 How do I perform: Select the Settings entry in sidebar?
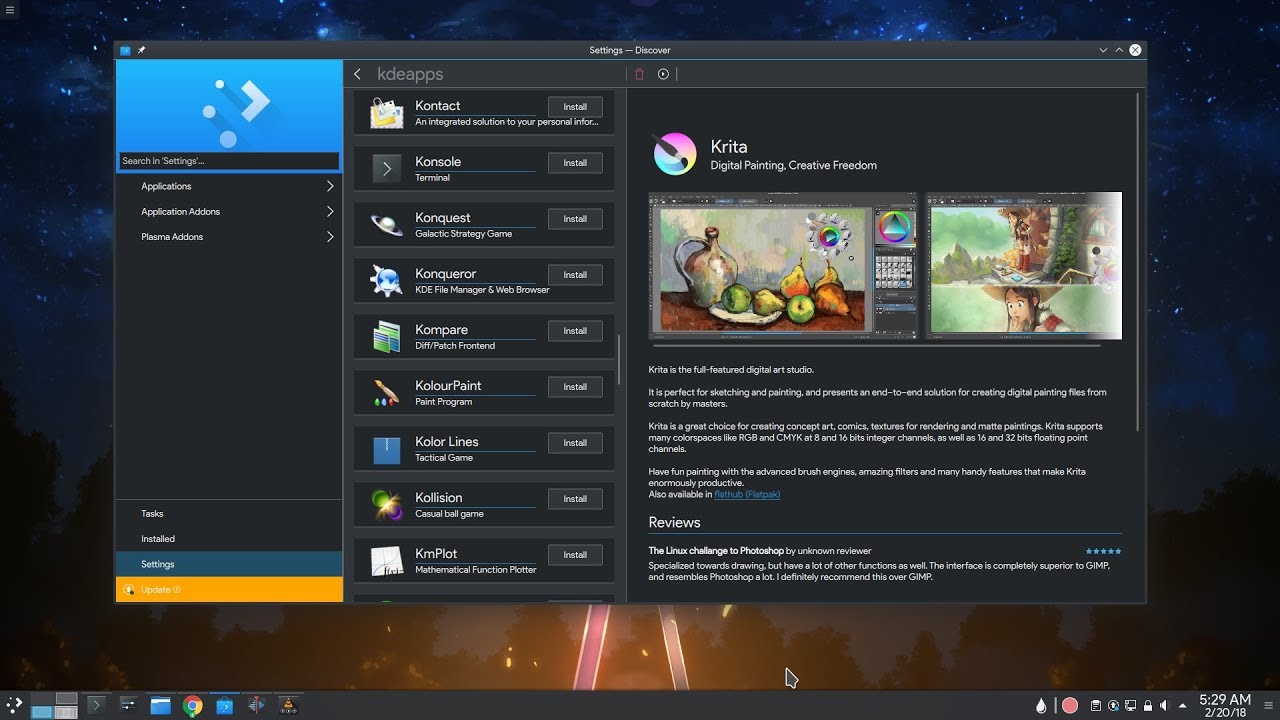pyautogui.click(x=229, y=564)
